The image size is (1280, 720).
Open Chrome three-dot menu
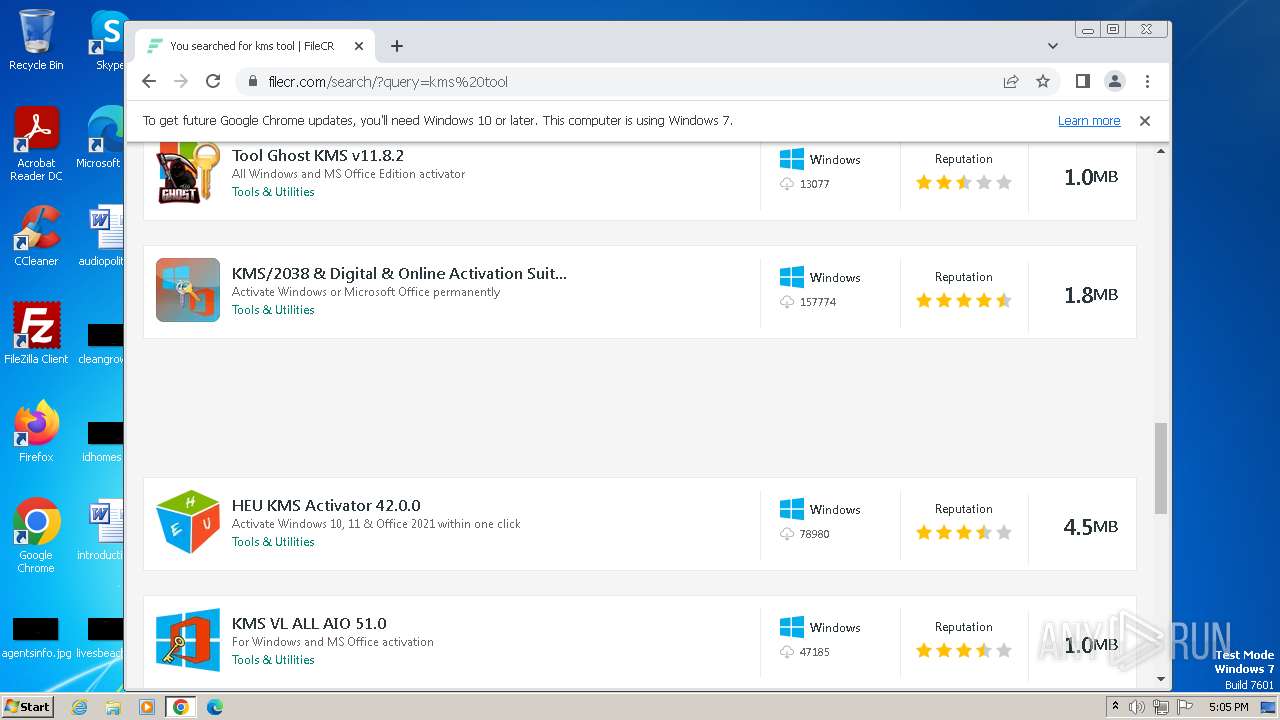[1147, 82]
